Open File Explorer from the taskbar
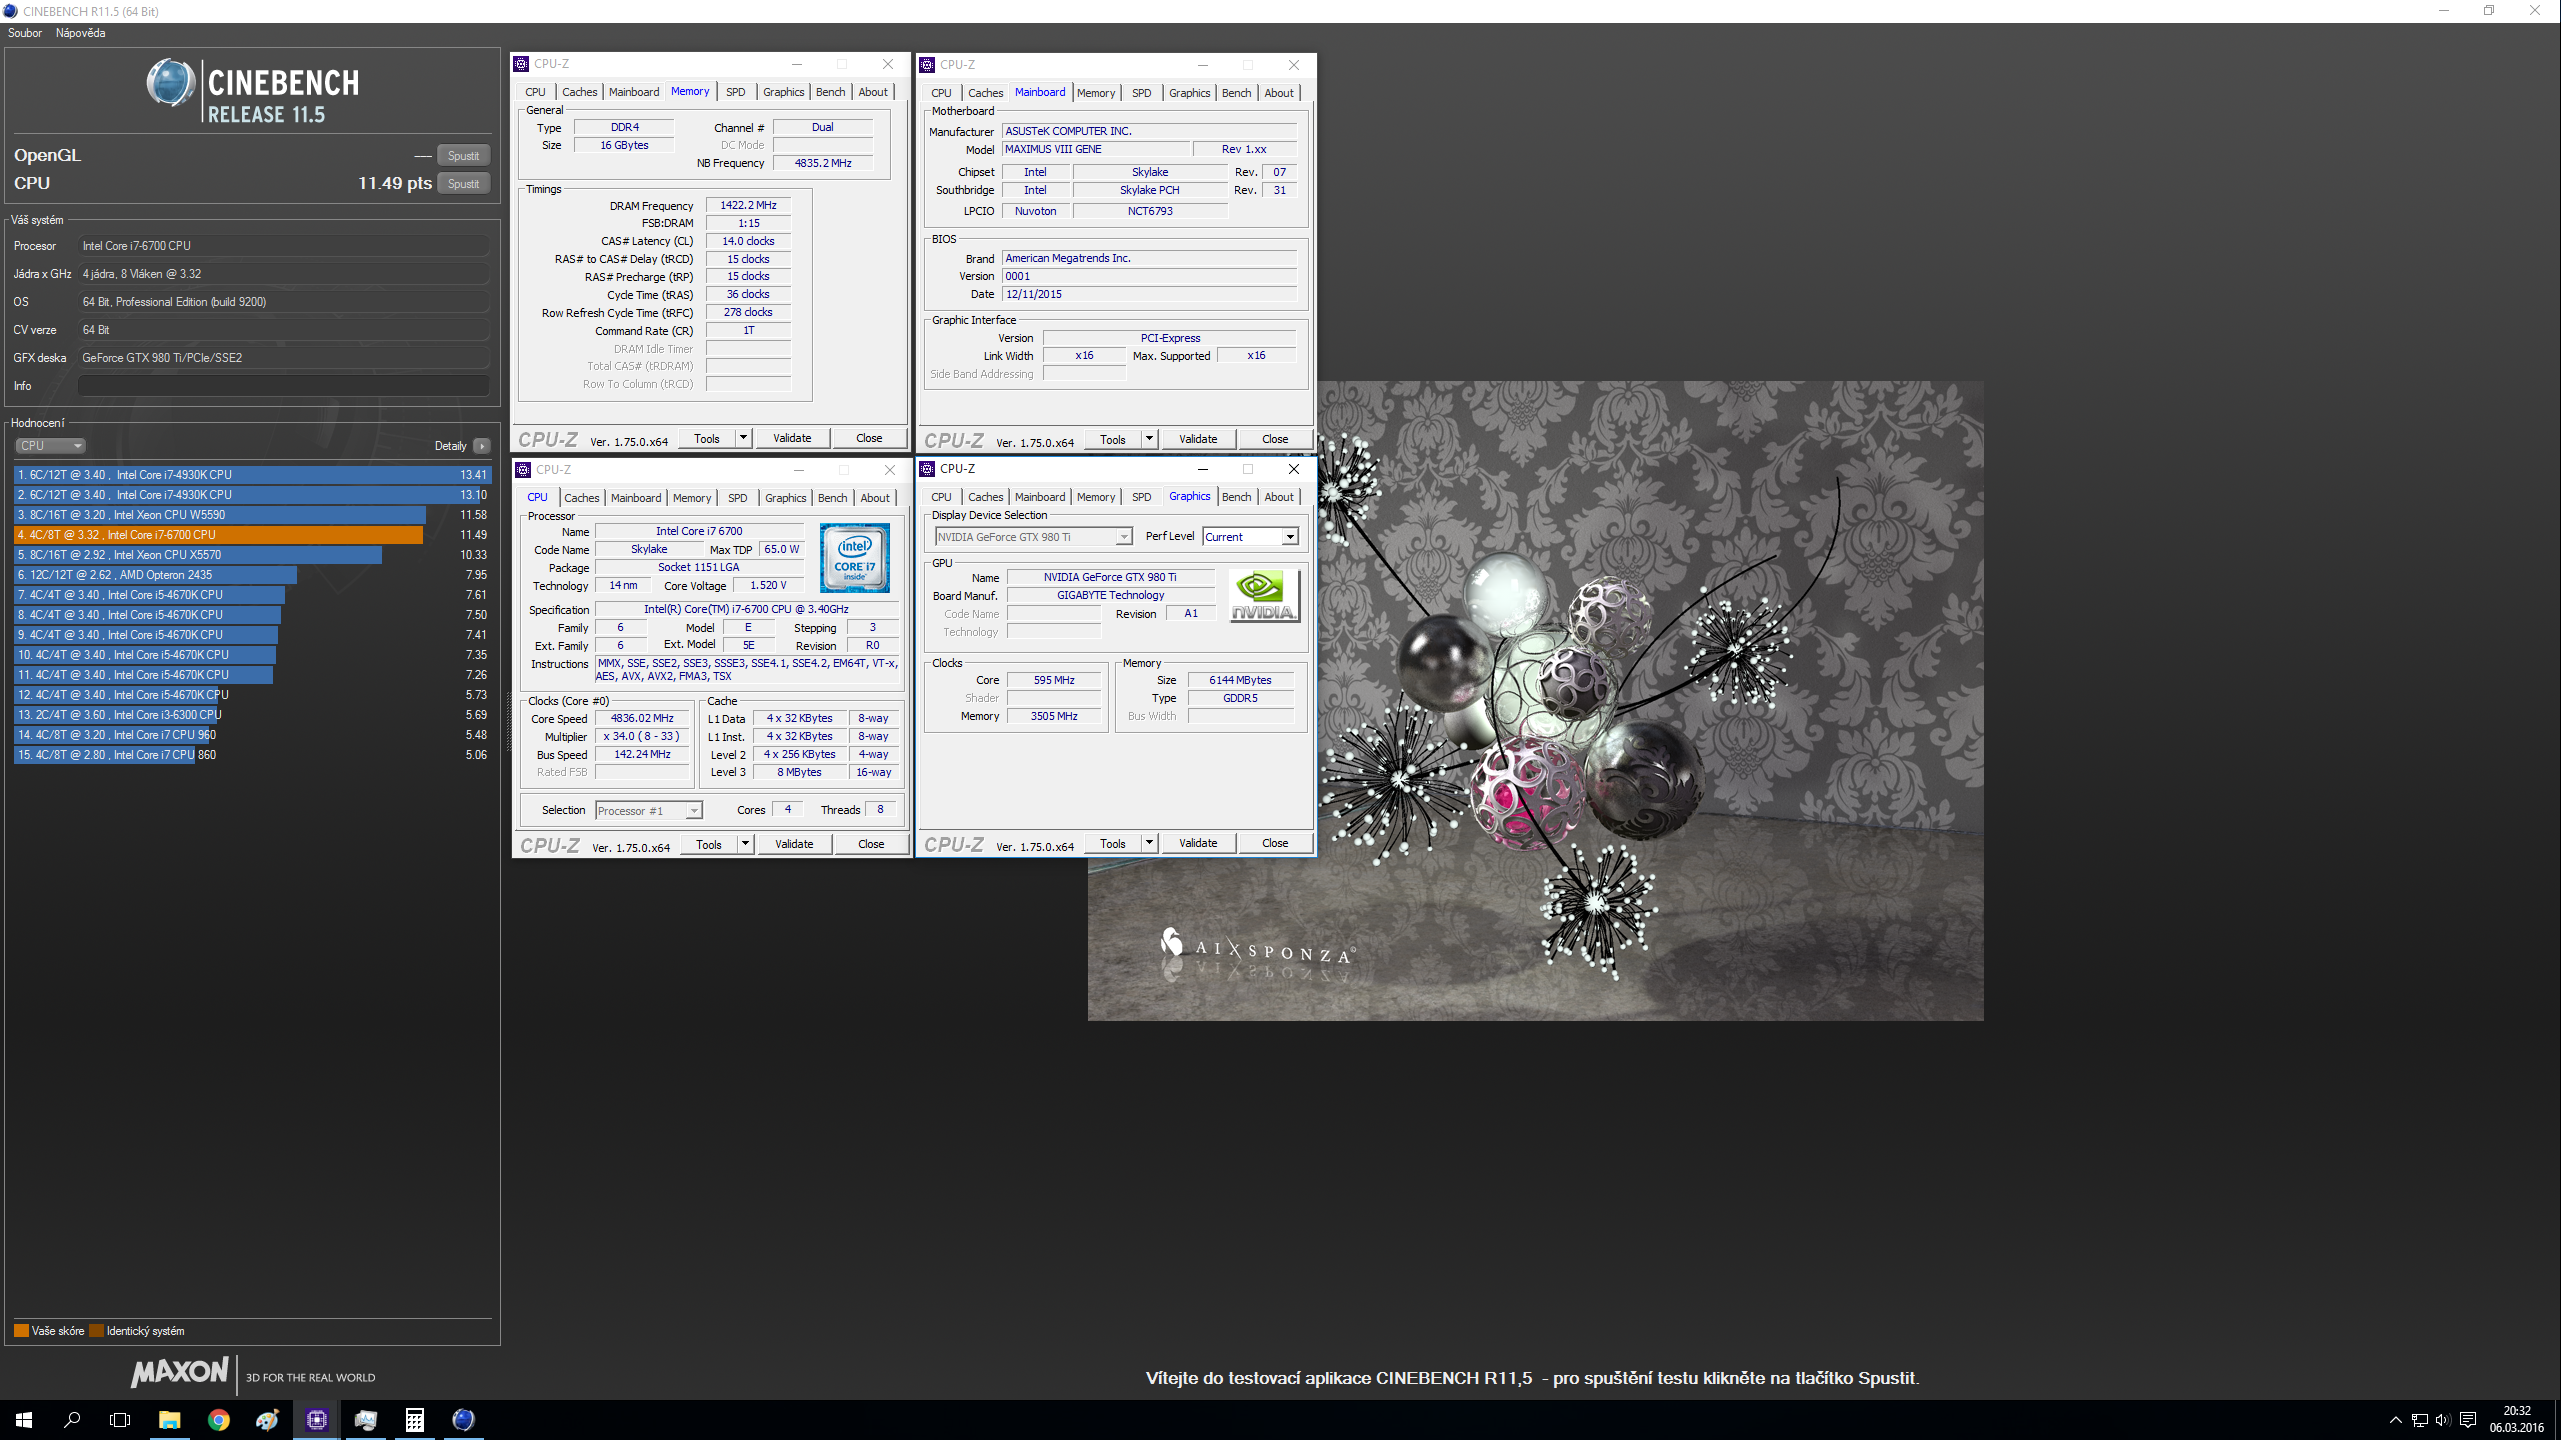The width and height of the screenshot is (2561, 1440). [x=169, y=1419]
